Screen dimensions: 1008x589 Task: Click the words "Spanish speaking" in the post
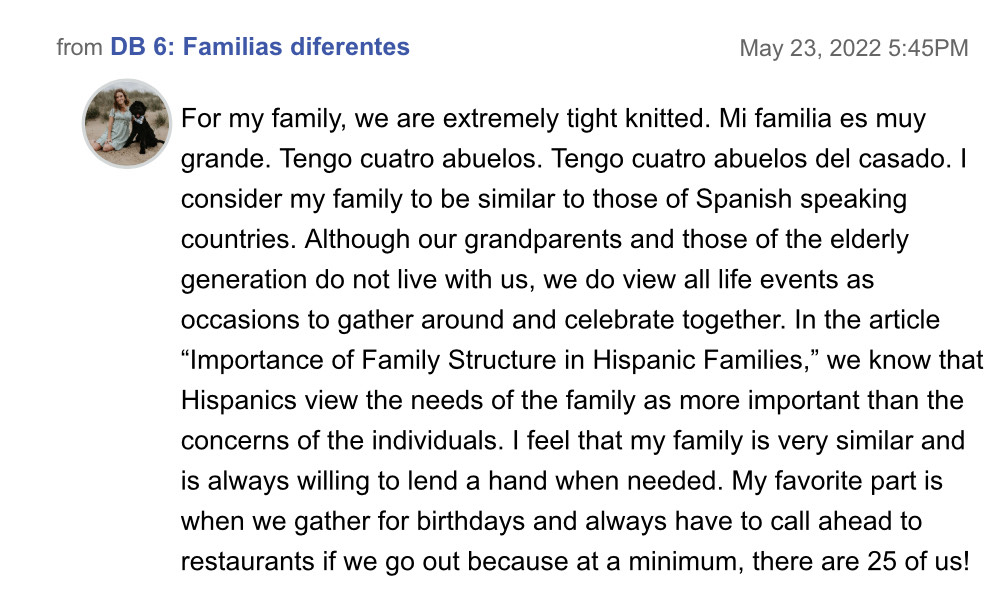click(801, 199)
